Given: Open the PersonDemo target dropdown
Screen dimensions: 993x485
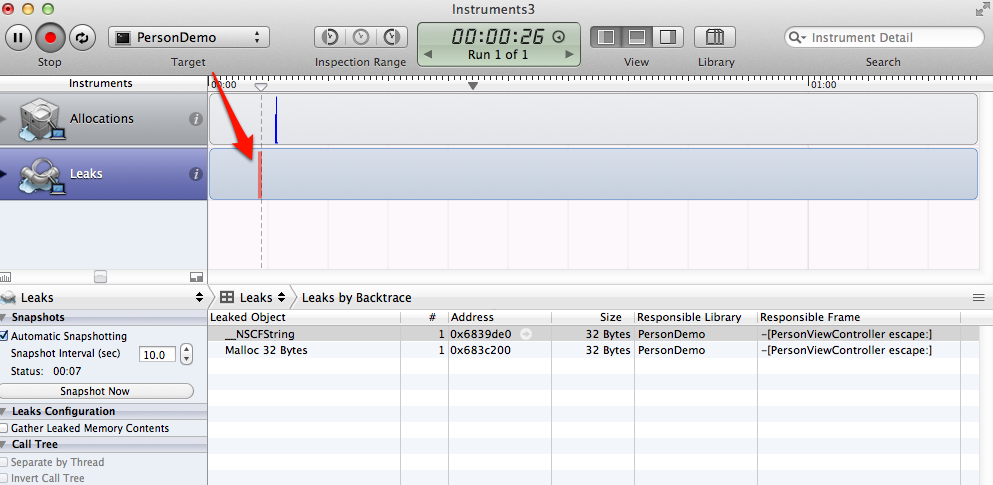Looking at the screenshot, I should coord(189,37).
